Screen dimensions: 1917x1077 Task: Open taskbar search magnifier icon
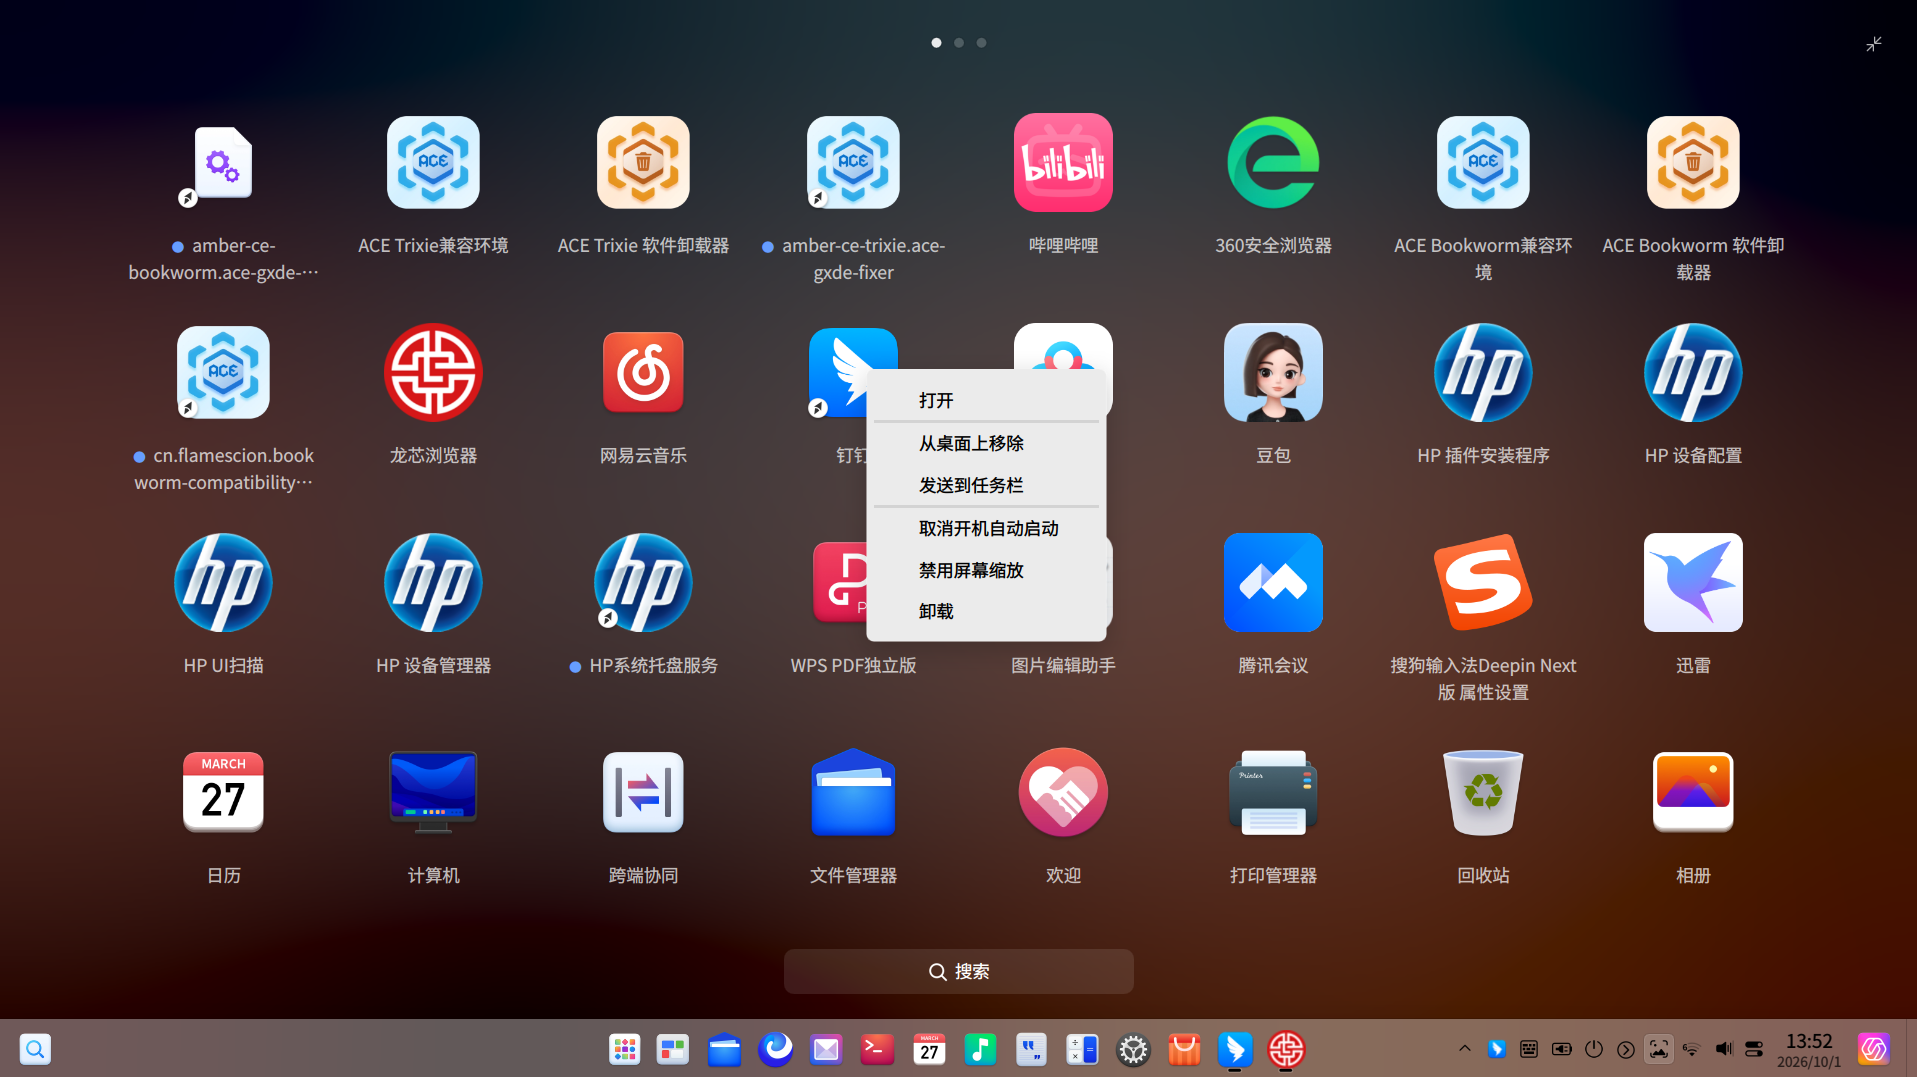[35, 1049]
